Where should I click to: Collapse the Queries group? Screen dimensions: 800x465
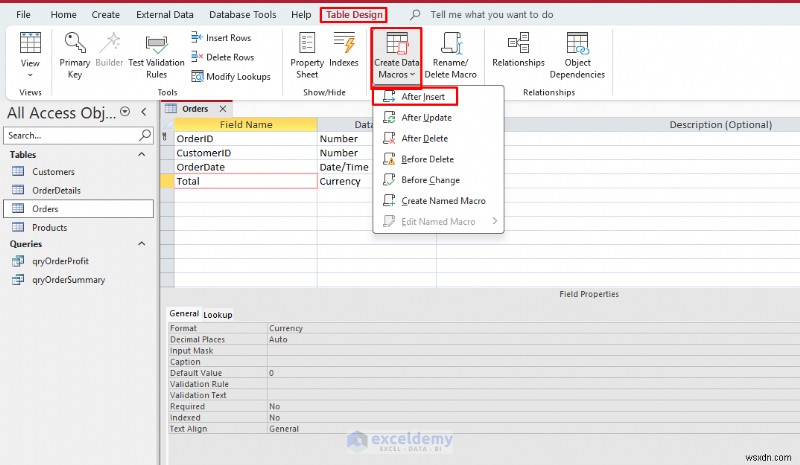click(x=142, y=244)
